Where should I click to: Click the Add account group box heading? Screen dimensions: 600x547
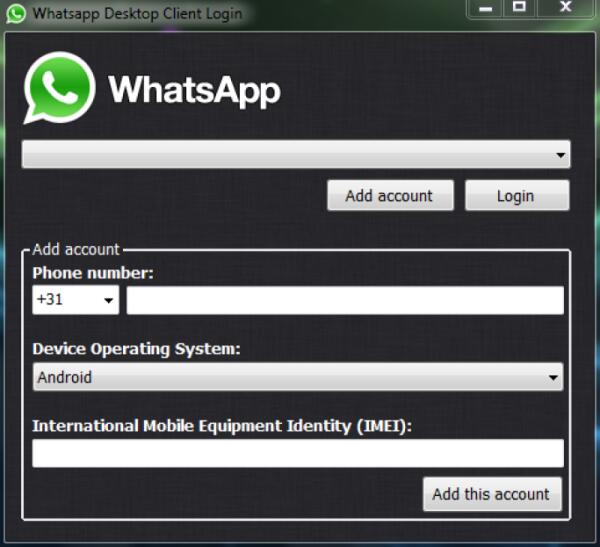pos(76,249)
